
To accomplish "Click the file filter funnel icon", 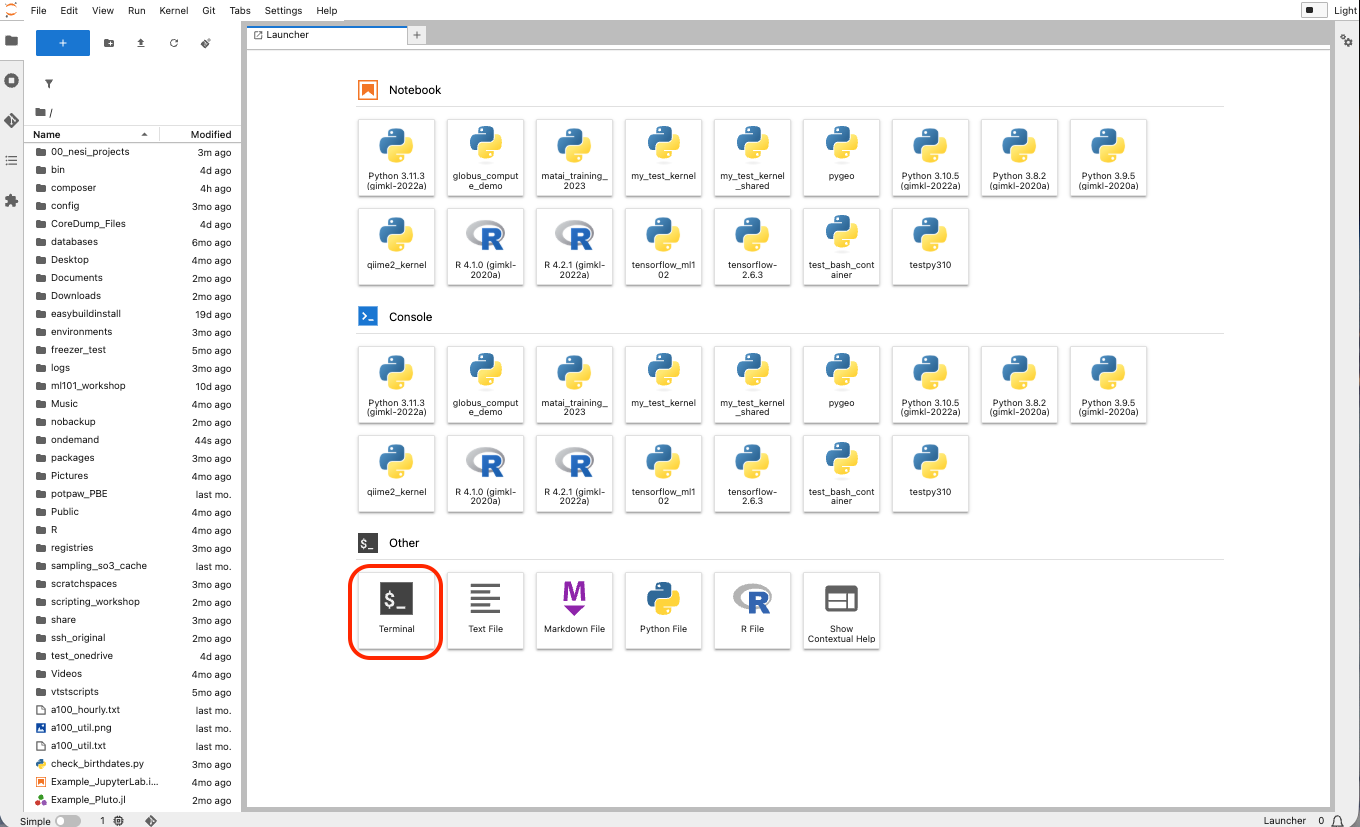I will click(x=48, y=84).
